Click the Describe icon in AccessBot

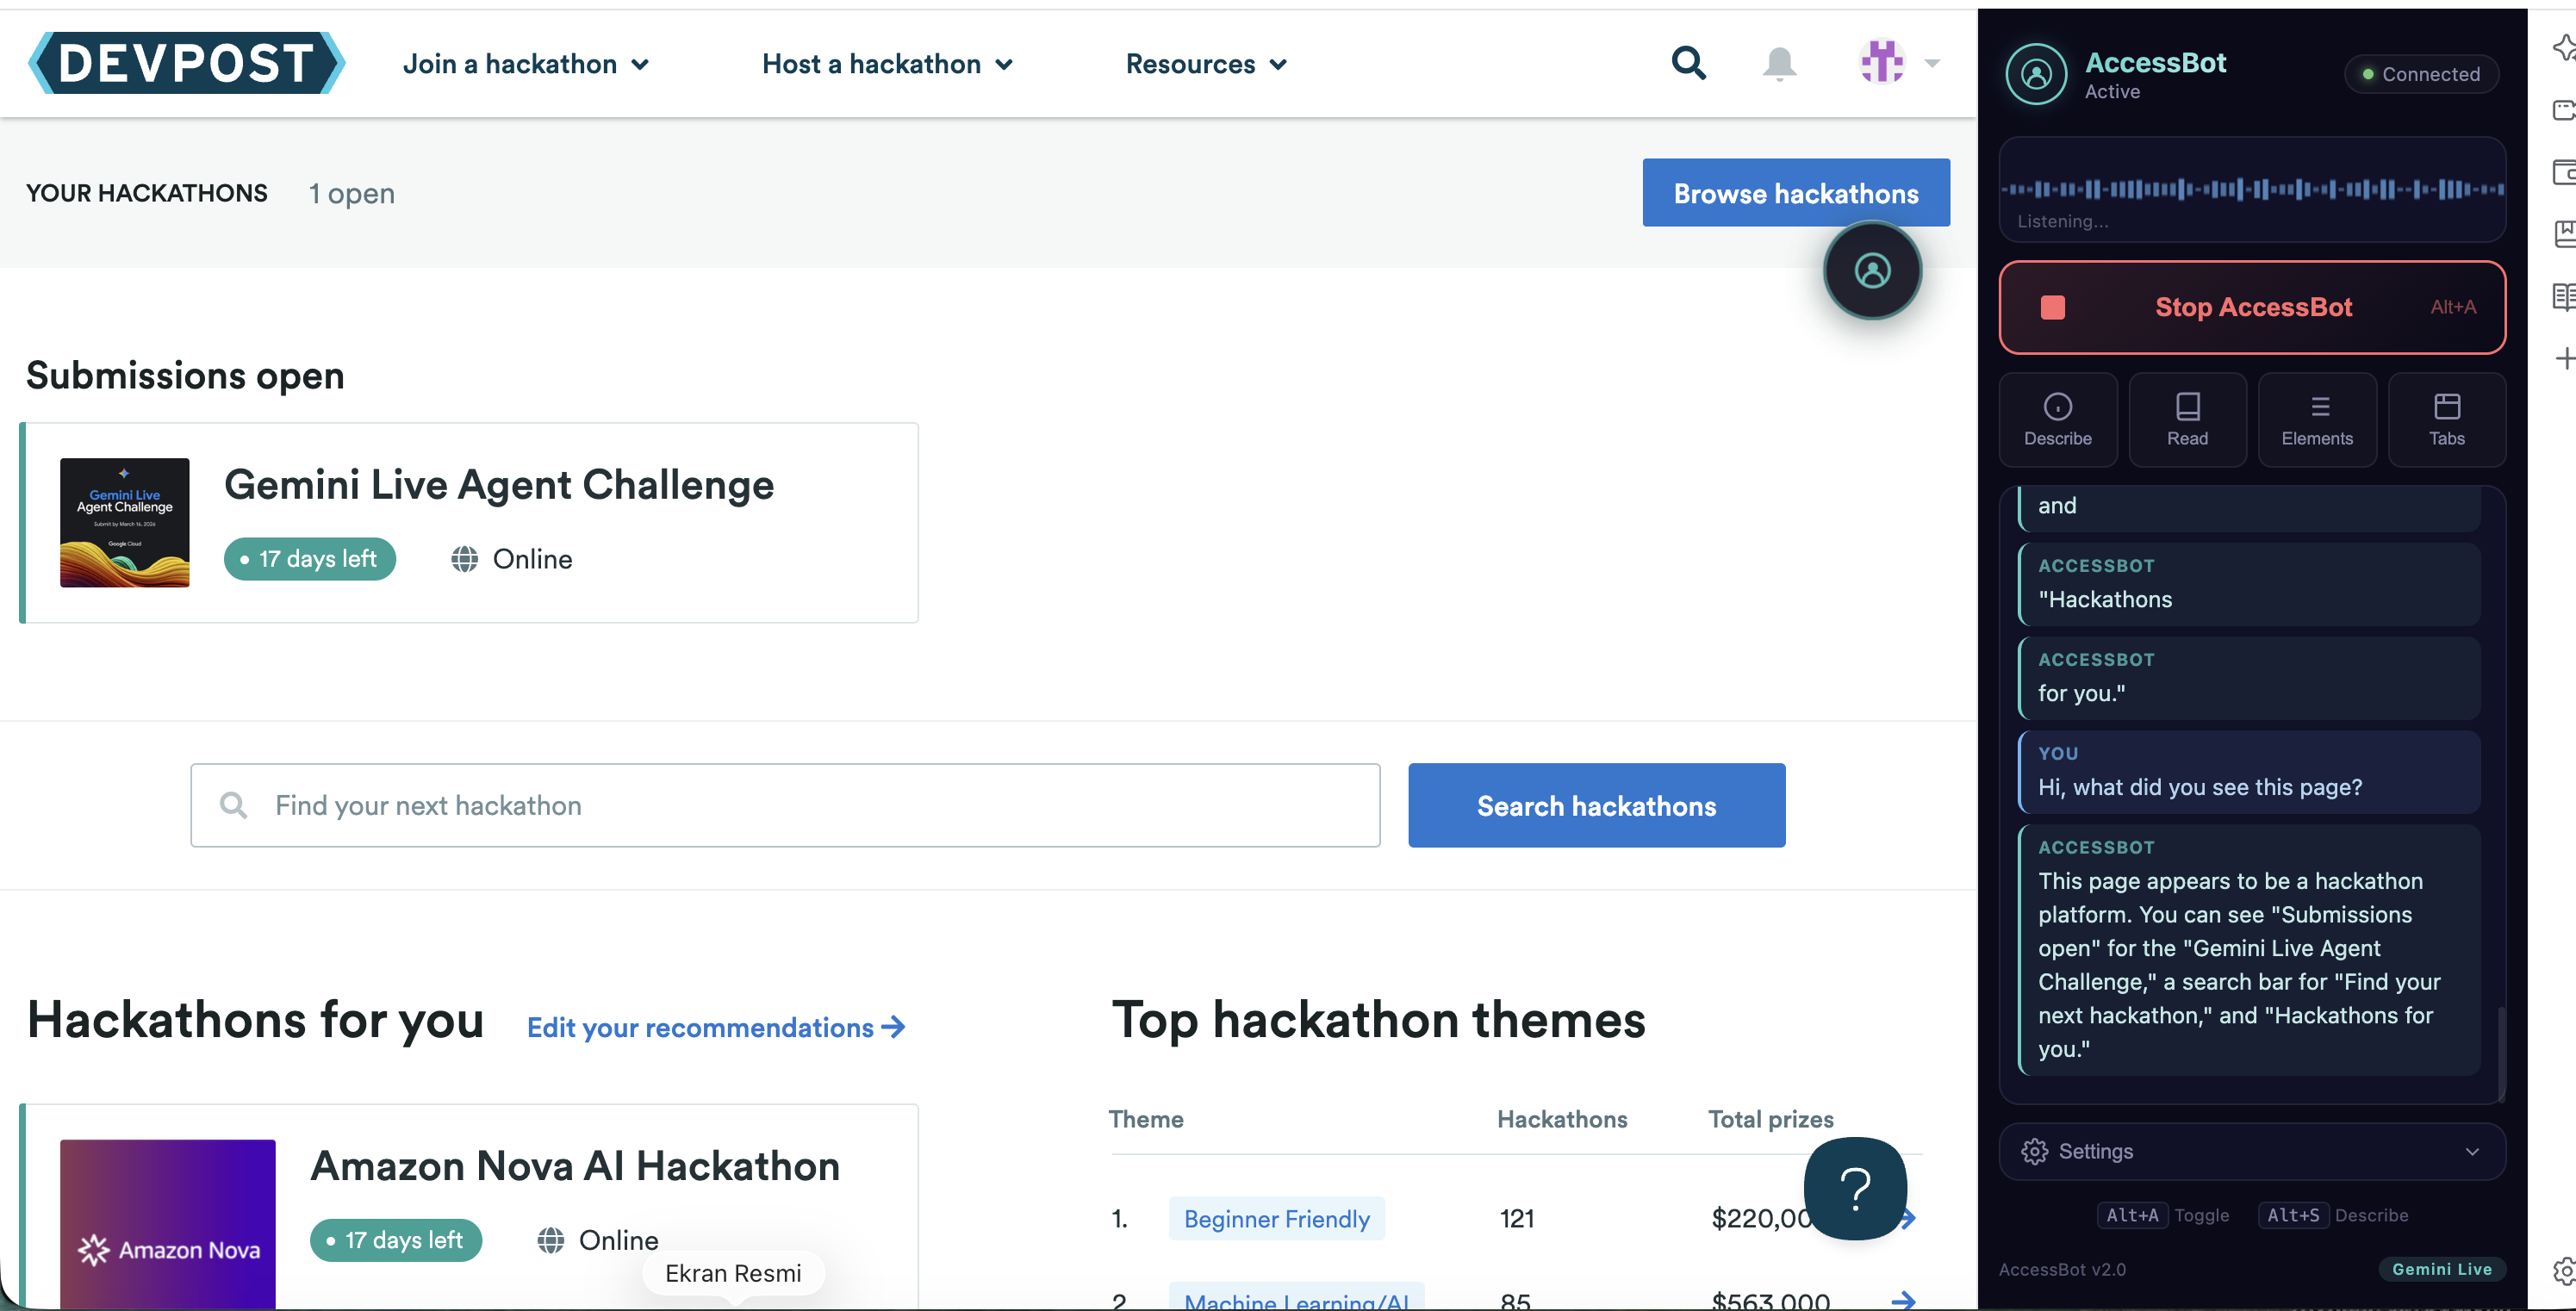(2057, 419)
